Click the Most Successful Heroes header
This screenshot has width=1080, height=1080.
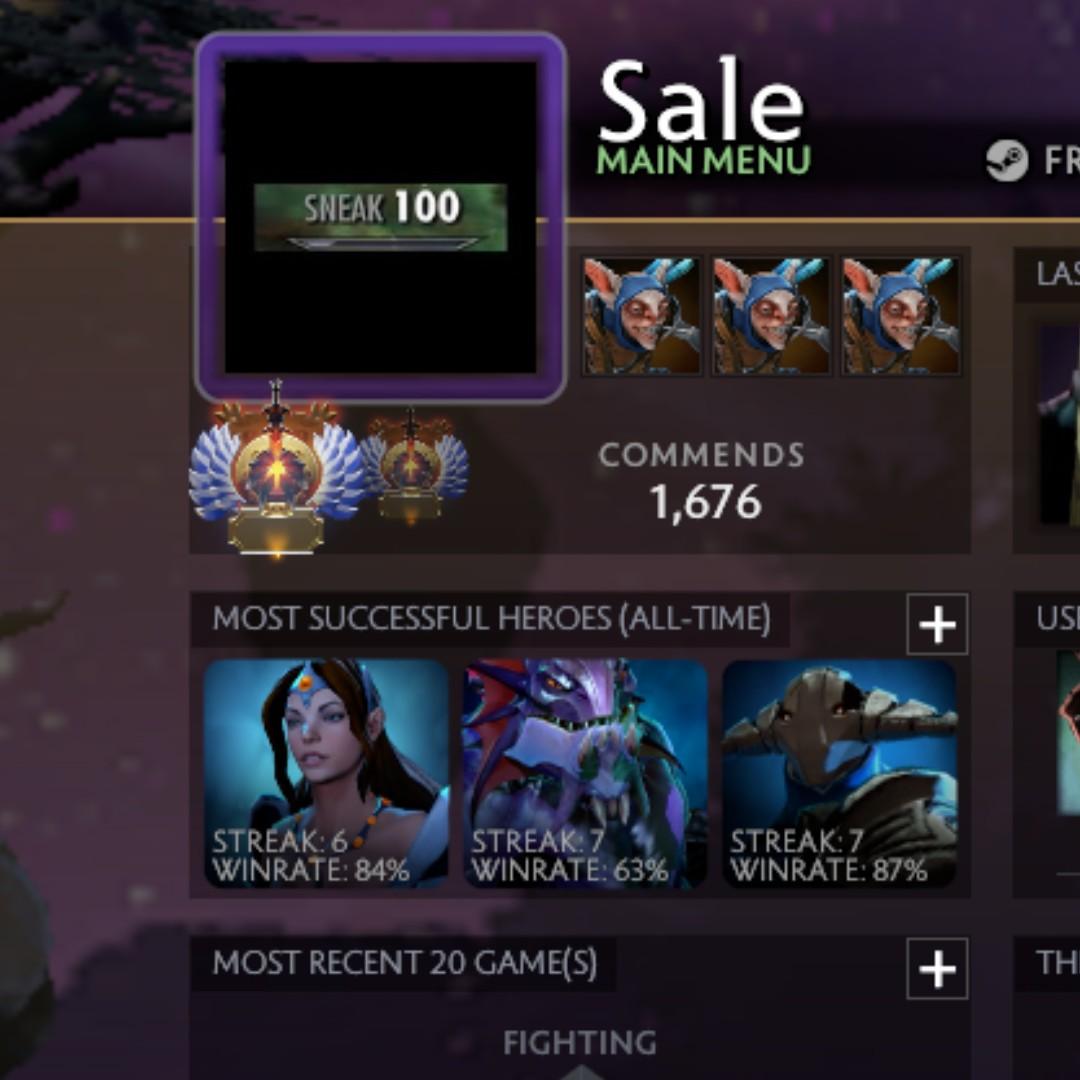[x=491, y=619]
